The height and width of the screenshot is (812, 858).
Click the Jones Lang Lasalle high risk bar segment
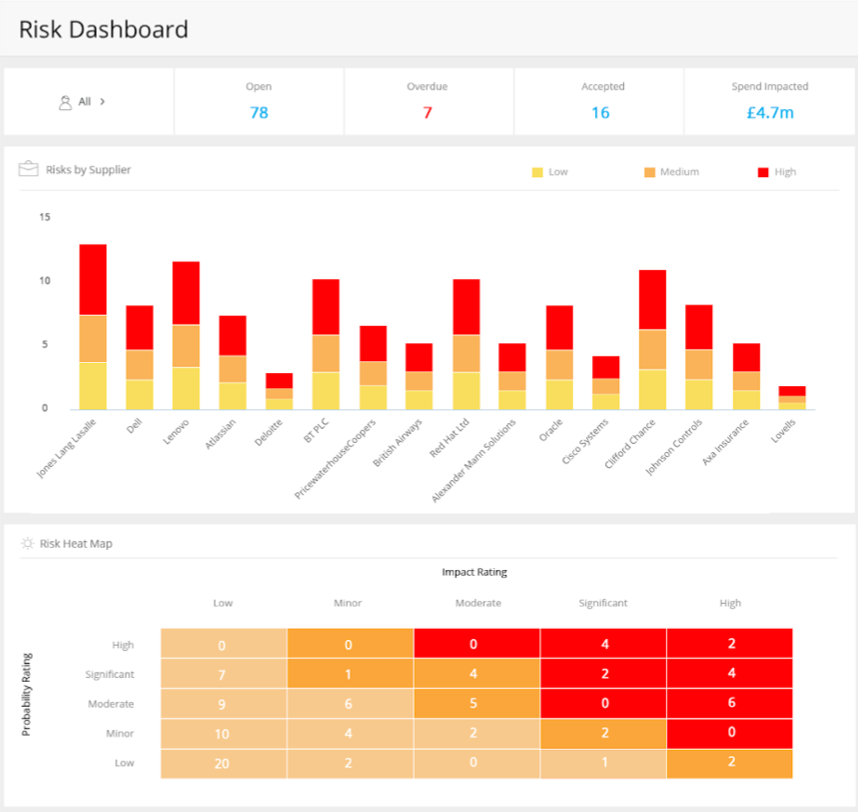click(x=93, y=279)
